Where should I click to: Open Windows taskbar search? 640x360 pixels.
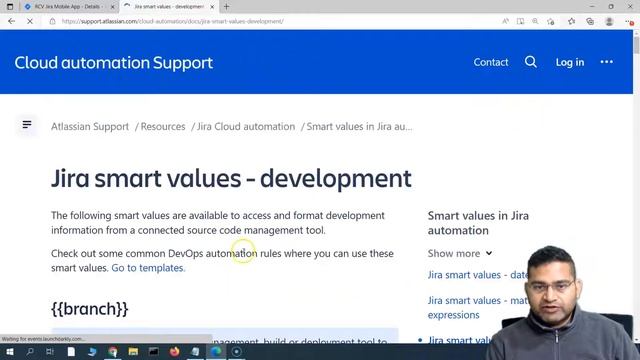tap(30, 351)
